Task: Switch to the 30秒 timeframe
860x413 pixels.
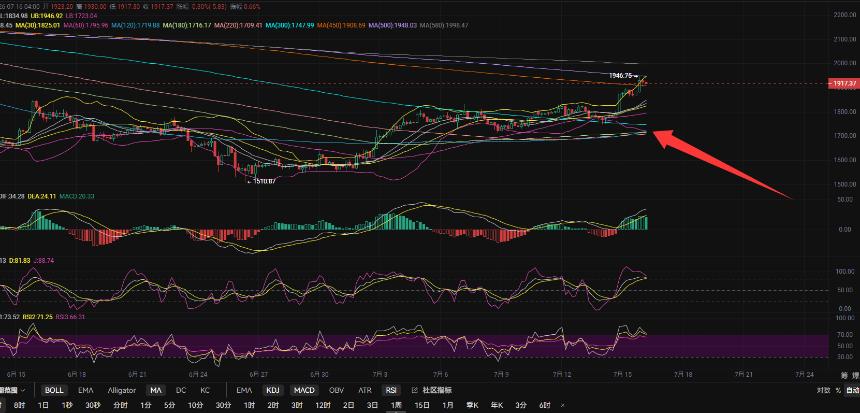Action: pyautogui.click(x=93, y=405)
